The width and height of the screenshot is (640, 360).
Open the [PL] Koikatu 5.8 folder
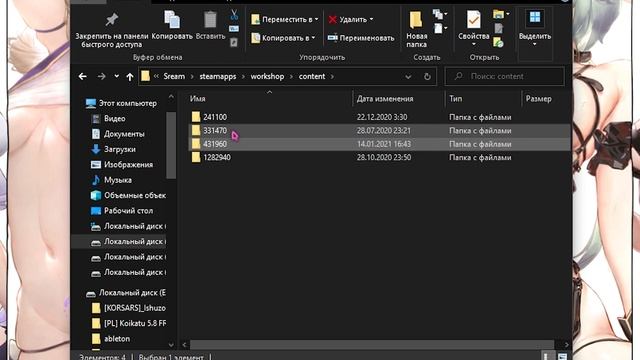click(129, 323)
